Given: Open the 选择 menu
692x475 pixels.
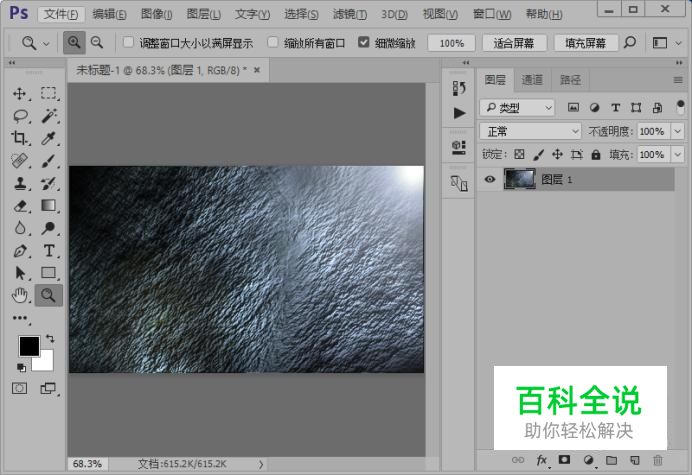Looking at the screenshot, I should [301, 14].
